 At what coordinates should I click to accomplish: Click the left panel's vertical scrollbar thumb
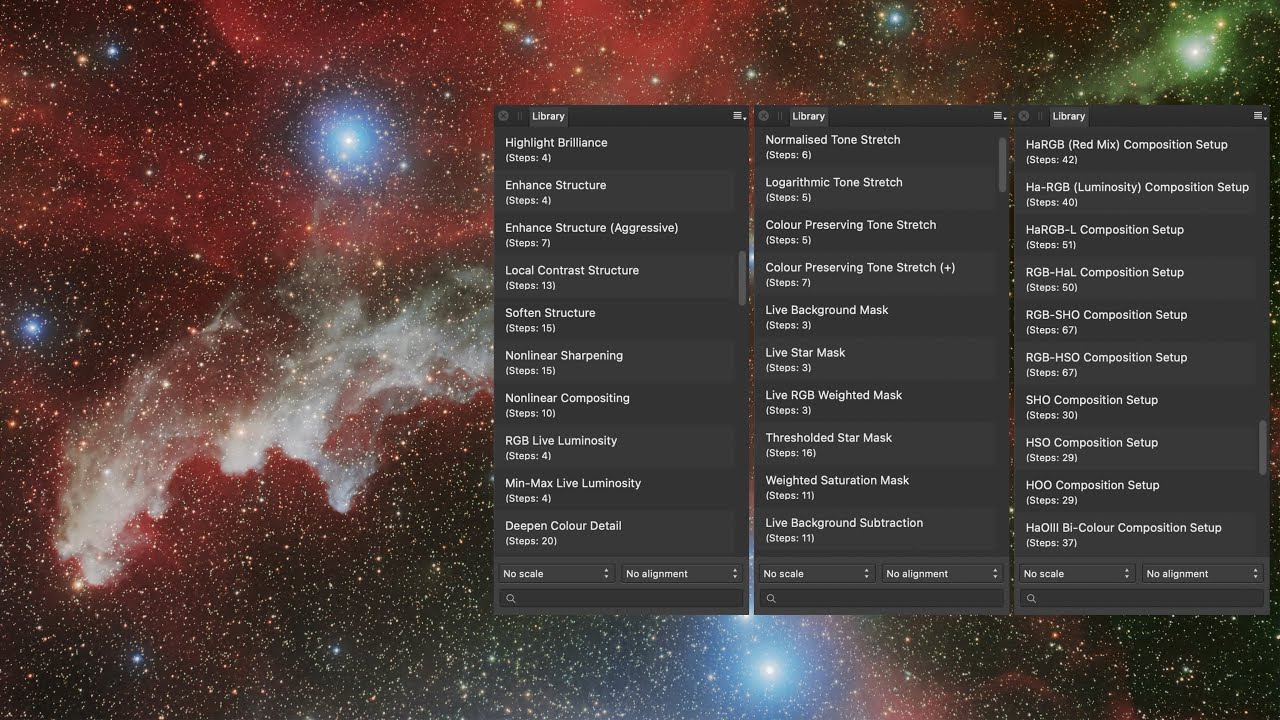742,278
